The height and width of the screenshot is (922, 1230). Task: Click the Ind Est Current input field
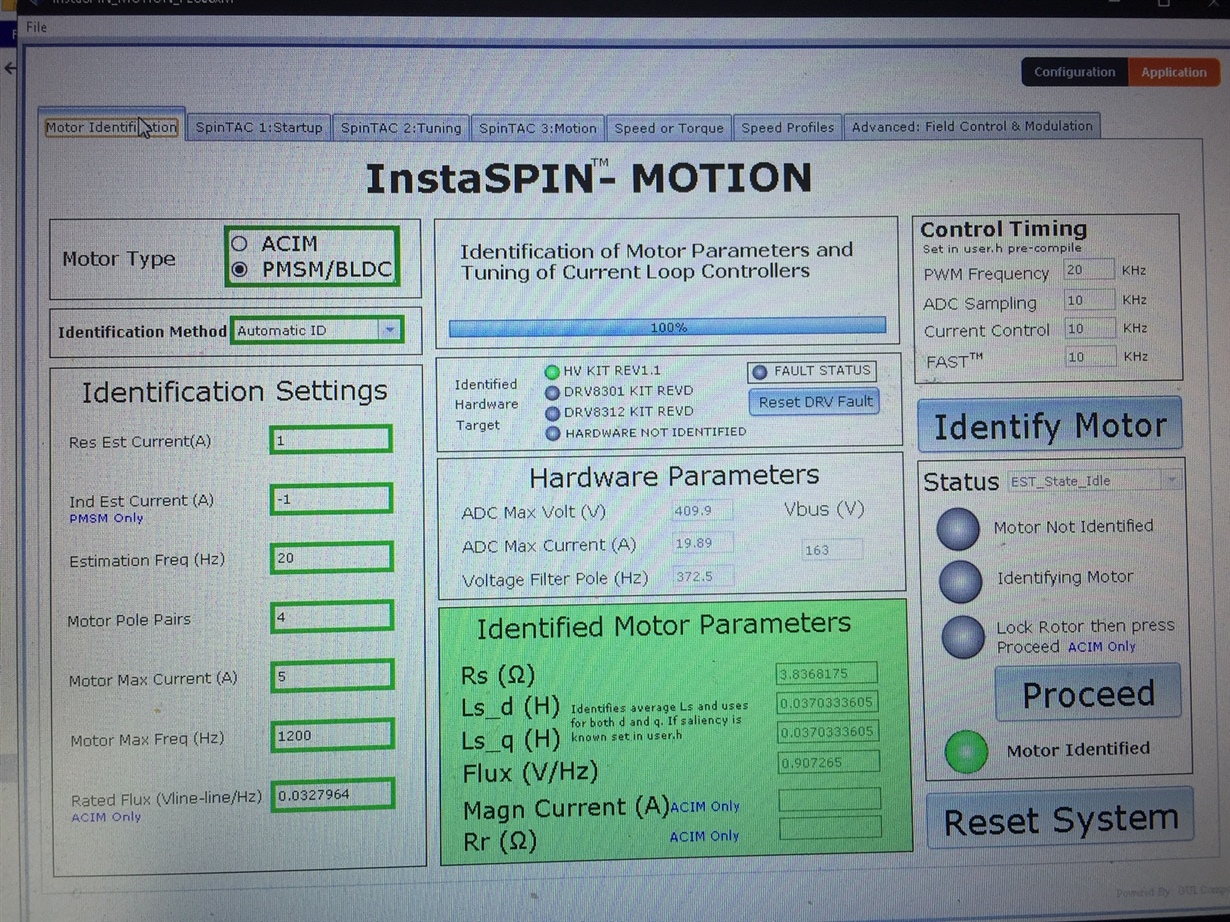[331, 498]
